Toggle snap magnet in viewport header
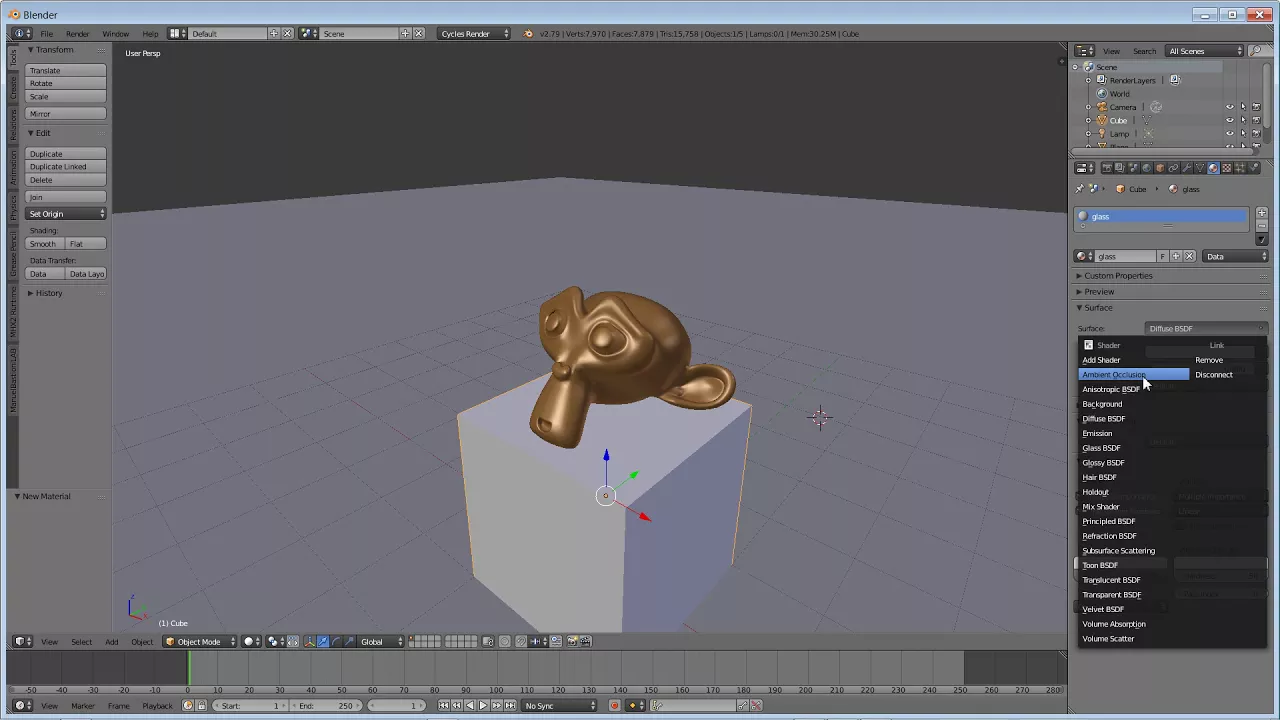Image resolution: width=1280 pixels, height=720 pixels. pos(521,641)
